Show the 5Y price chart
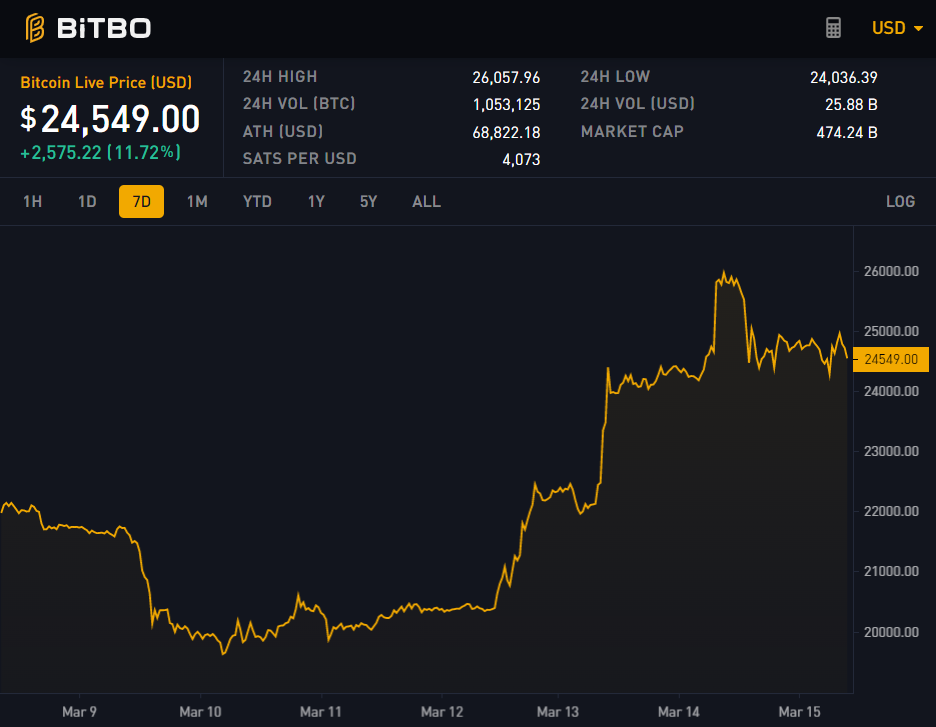This screenshot has height=727, width=936. 368,202
